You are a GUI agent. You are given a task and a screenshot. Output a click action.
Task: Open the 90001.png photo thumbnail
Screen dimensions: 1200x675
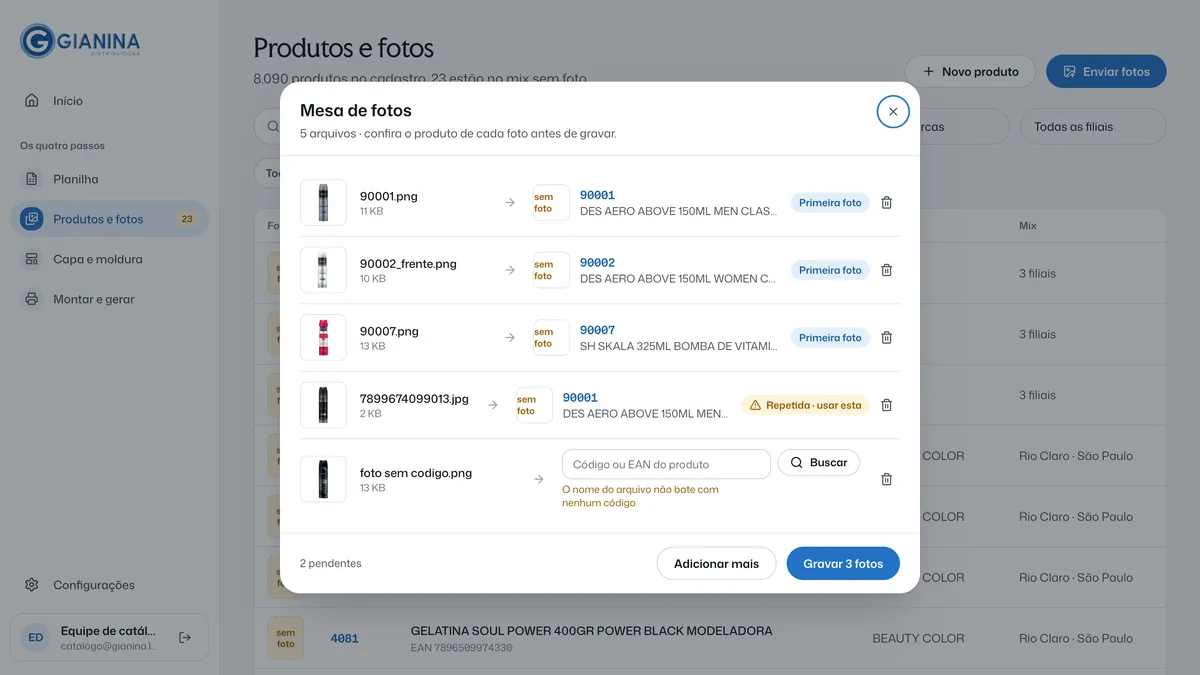(x=323, y=203)
